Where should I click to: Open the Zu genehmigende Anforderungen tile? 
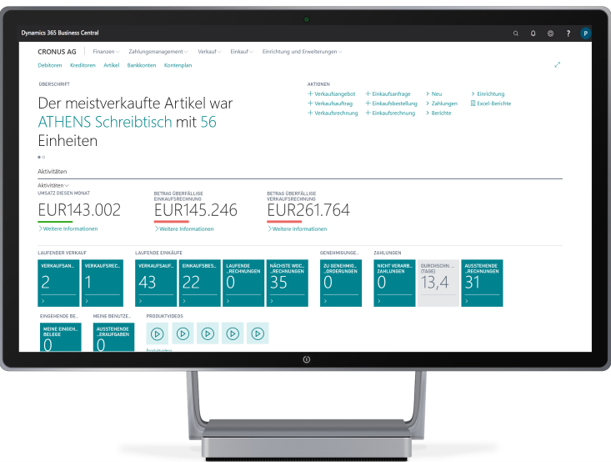click(x=341, y=283)
